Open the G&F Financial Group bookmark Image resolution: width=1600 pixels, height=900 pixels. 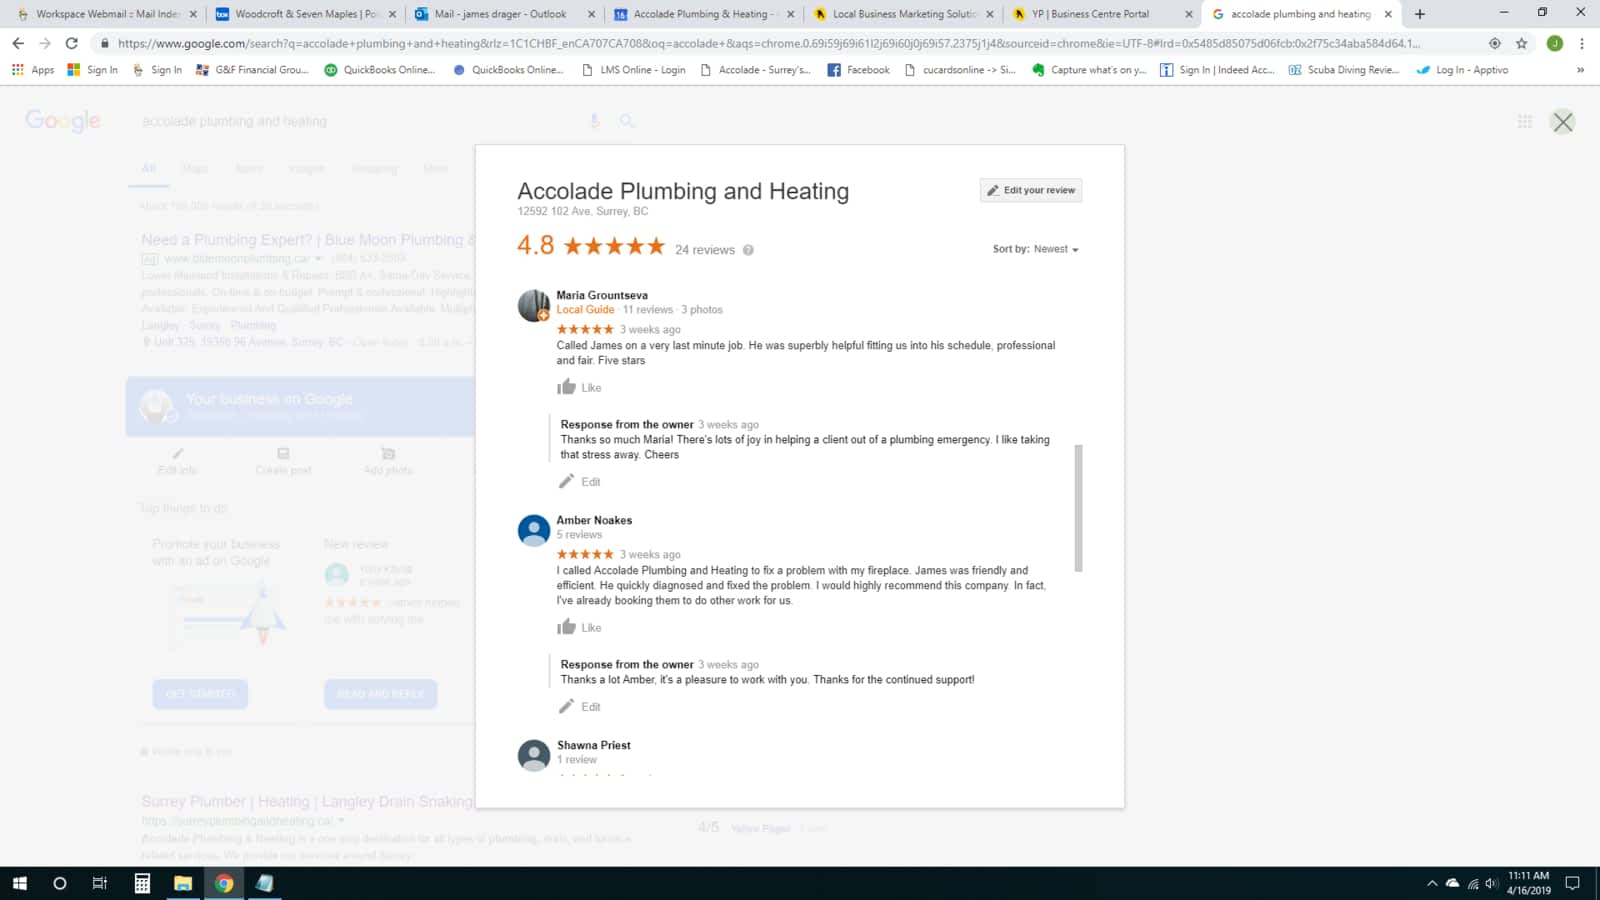[252, 70]
